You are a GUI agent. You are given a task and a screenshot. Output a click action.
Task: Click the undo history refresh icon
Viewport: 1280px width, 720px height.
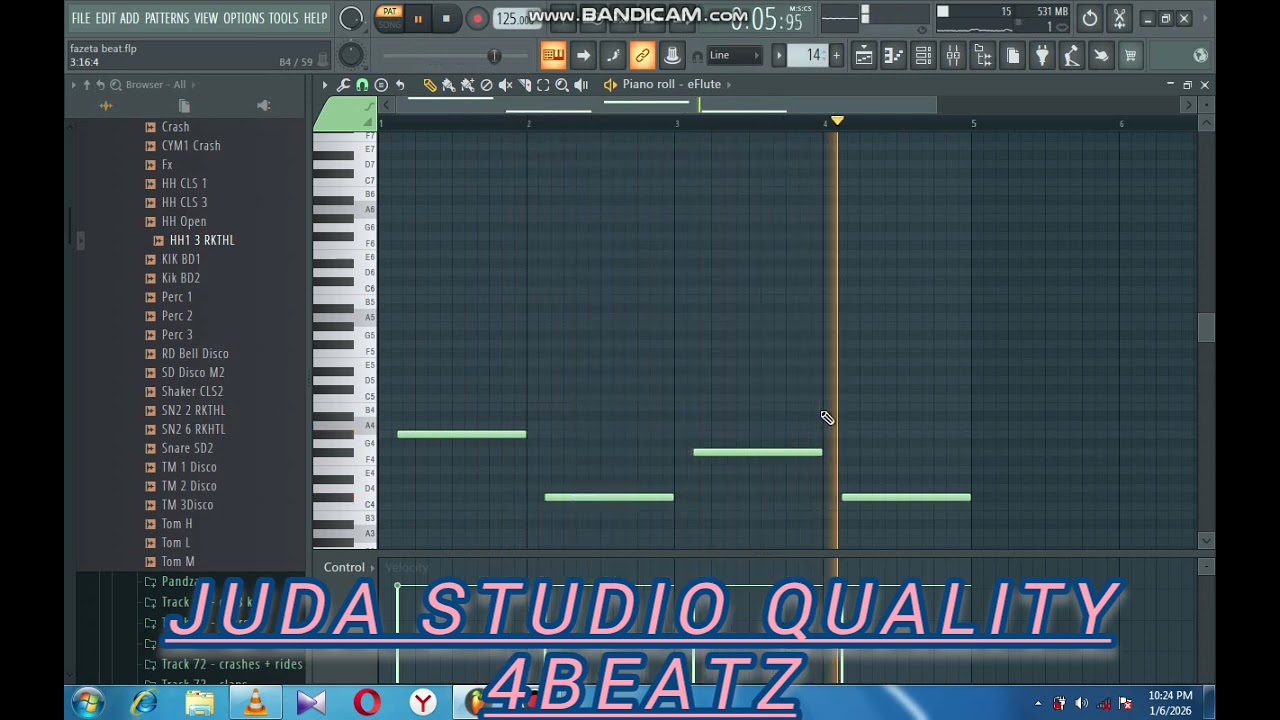click(1090, 18)
